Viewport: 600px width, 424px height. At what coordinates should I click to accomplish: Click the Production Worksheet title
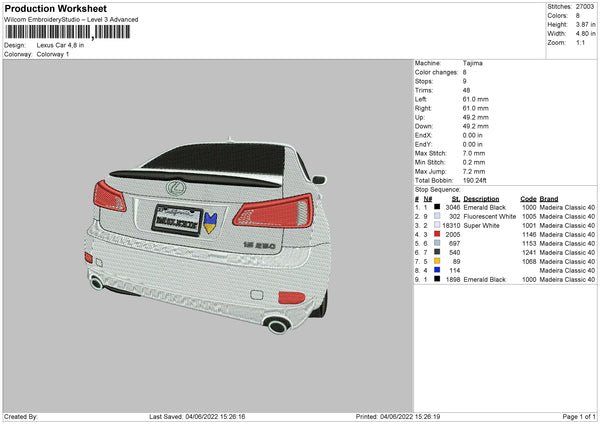coord(55,9)
